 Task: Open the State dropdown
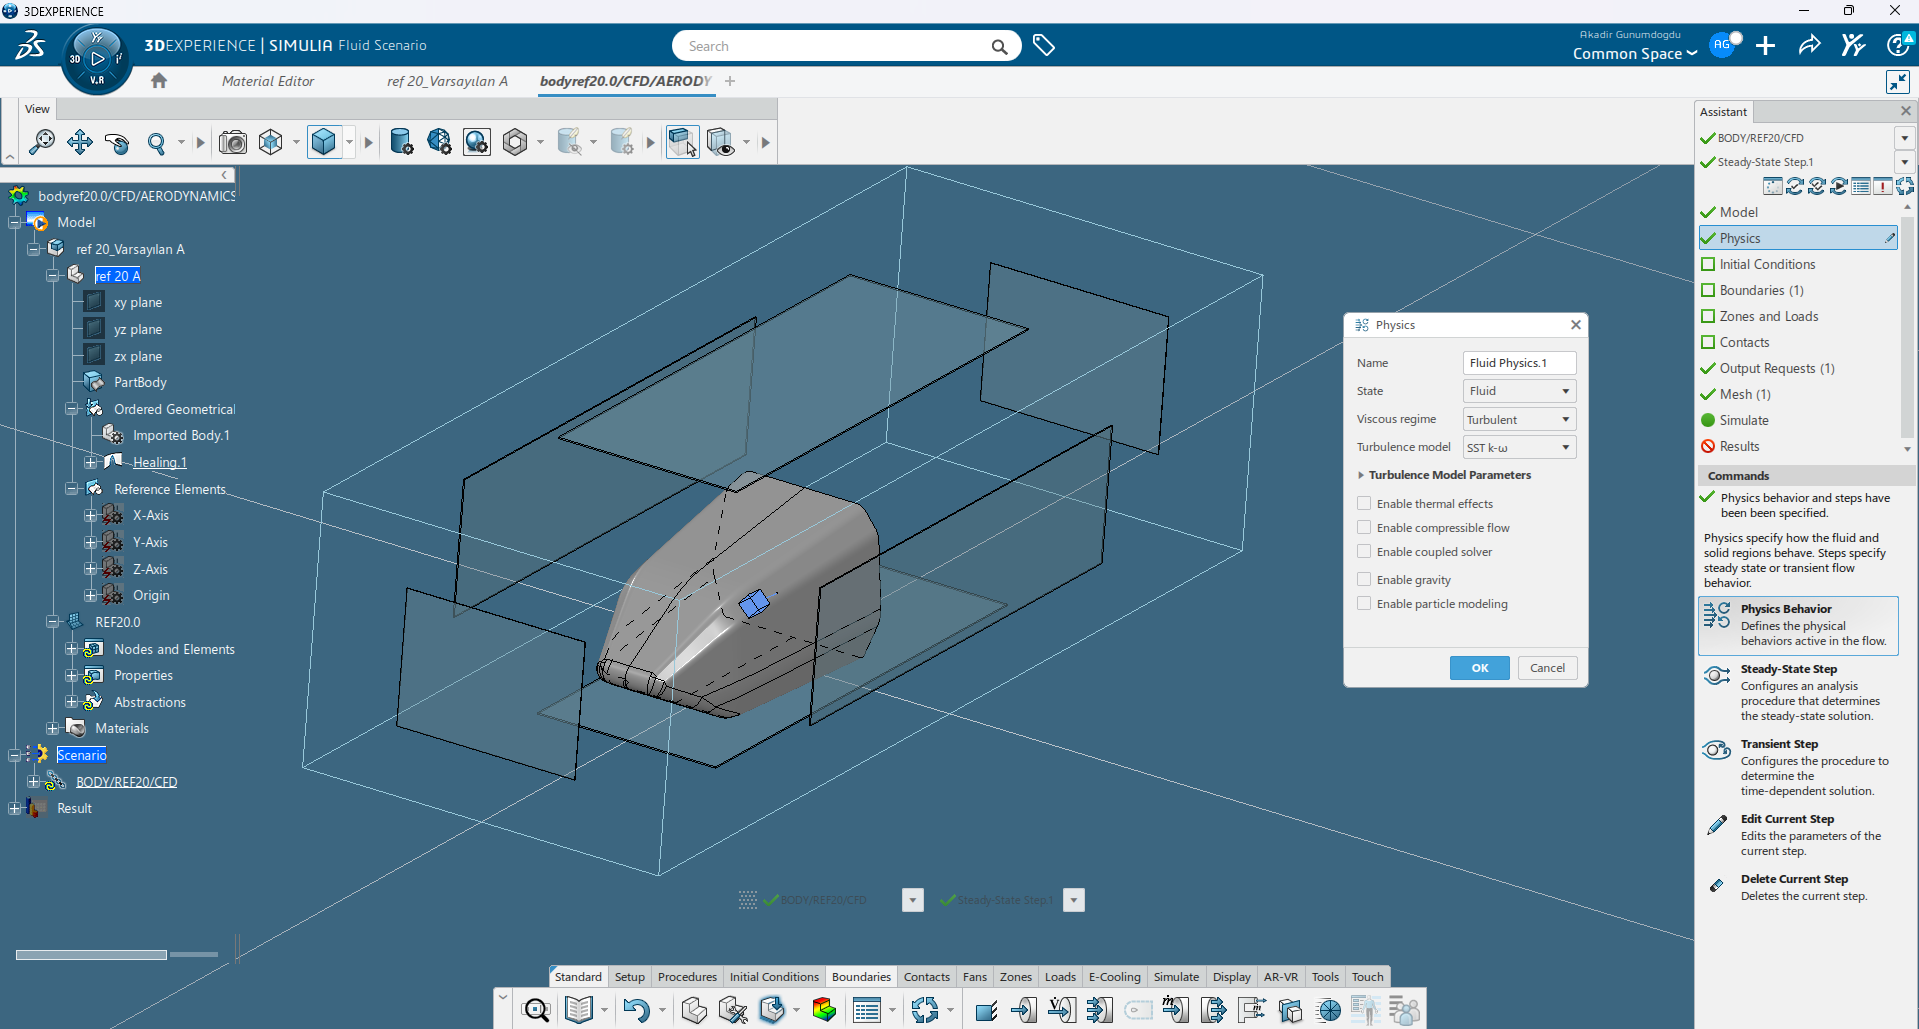(1519, 391)
